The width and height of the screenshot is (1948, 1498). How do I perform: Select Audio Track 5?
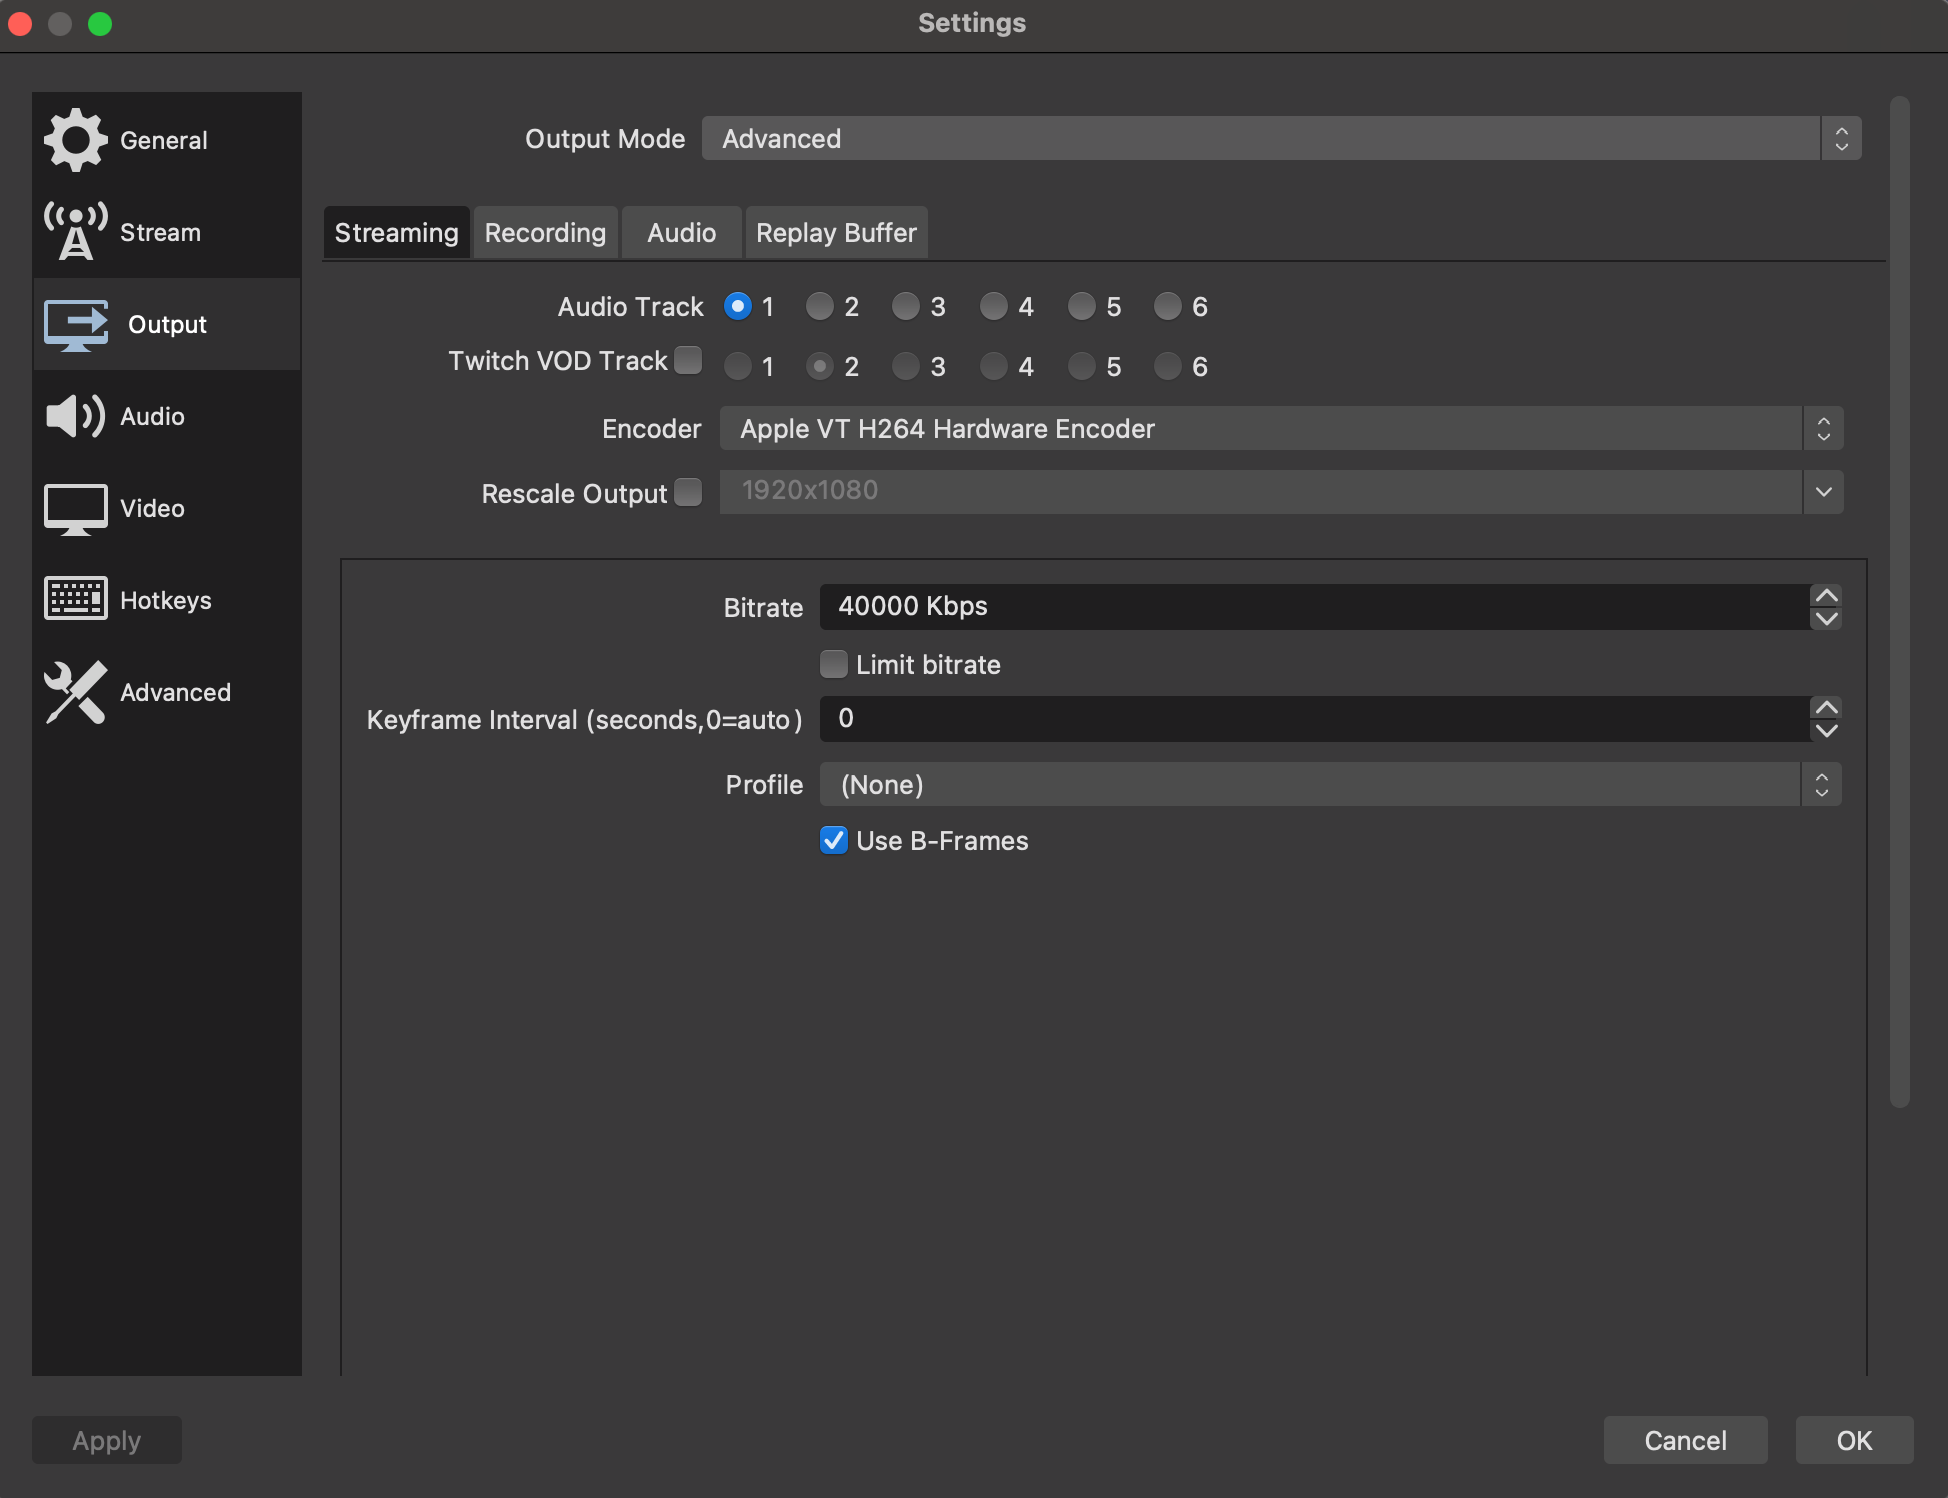coord(1082,306)
